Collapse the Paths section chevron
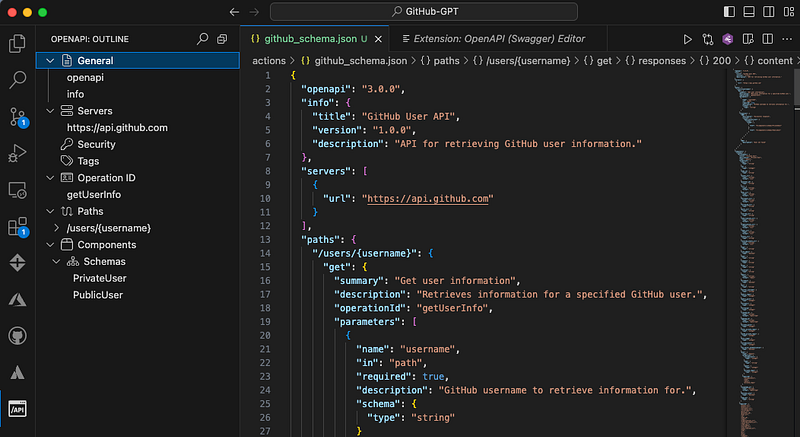The height and width of the screenshot is (437, 800). click(50, 211)
